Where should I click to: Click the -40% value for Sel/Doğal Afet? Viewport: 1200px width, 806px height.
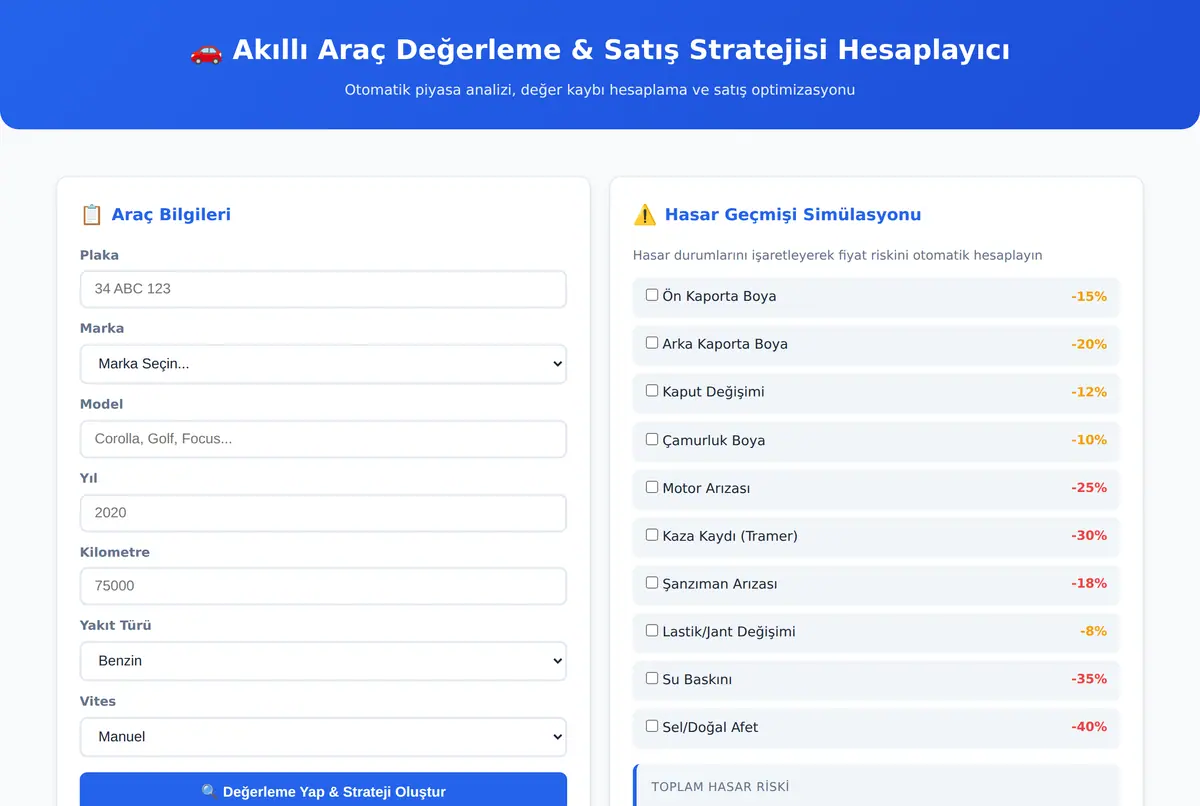coord(1089,727)
